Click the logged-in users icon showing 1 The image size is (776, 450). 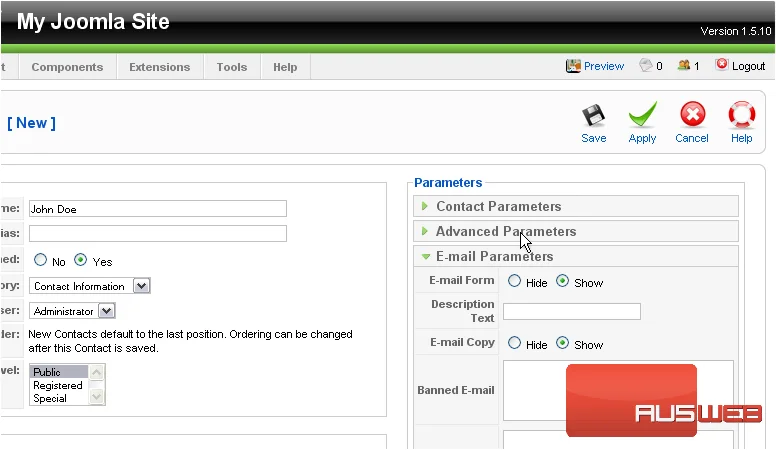click(684, 65)
